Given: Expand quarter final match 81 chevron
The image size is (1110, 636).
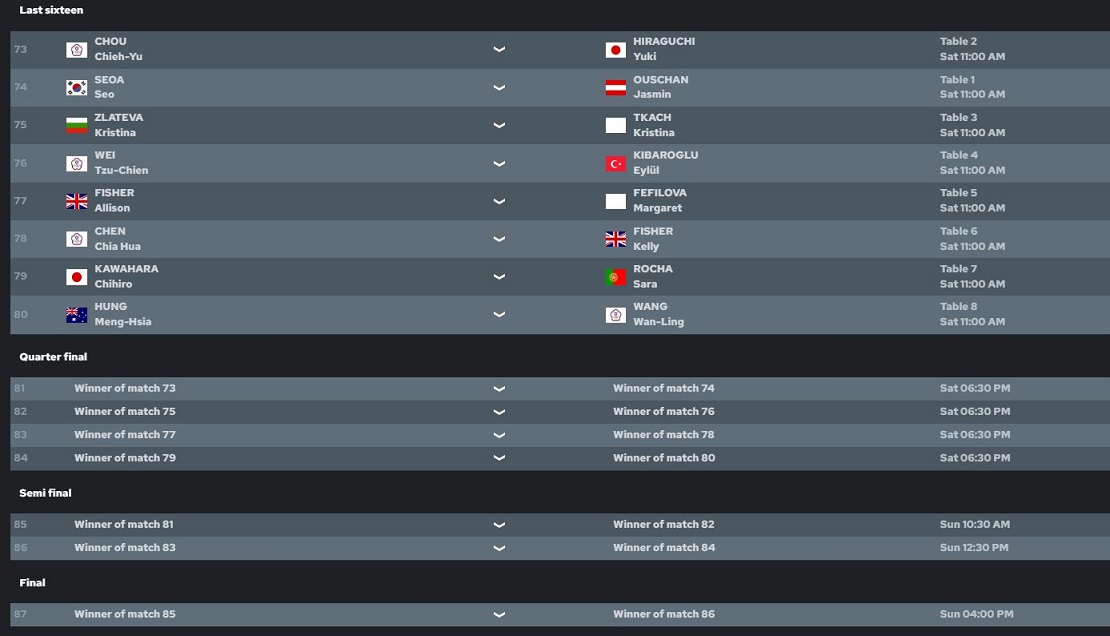Looking at the screenshot, I should (499, 388).
